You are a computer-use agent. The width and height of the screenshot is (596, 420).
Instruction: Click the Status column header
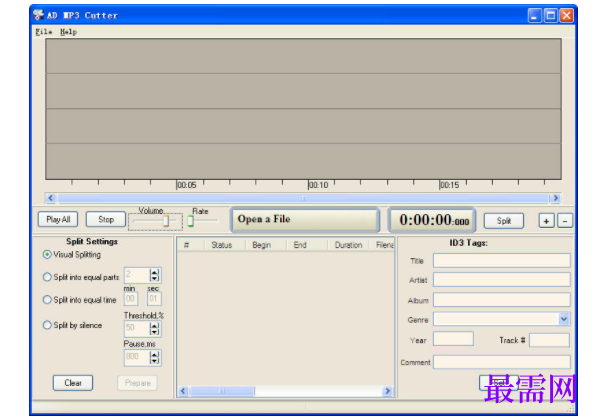point(225,245)
